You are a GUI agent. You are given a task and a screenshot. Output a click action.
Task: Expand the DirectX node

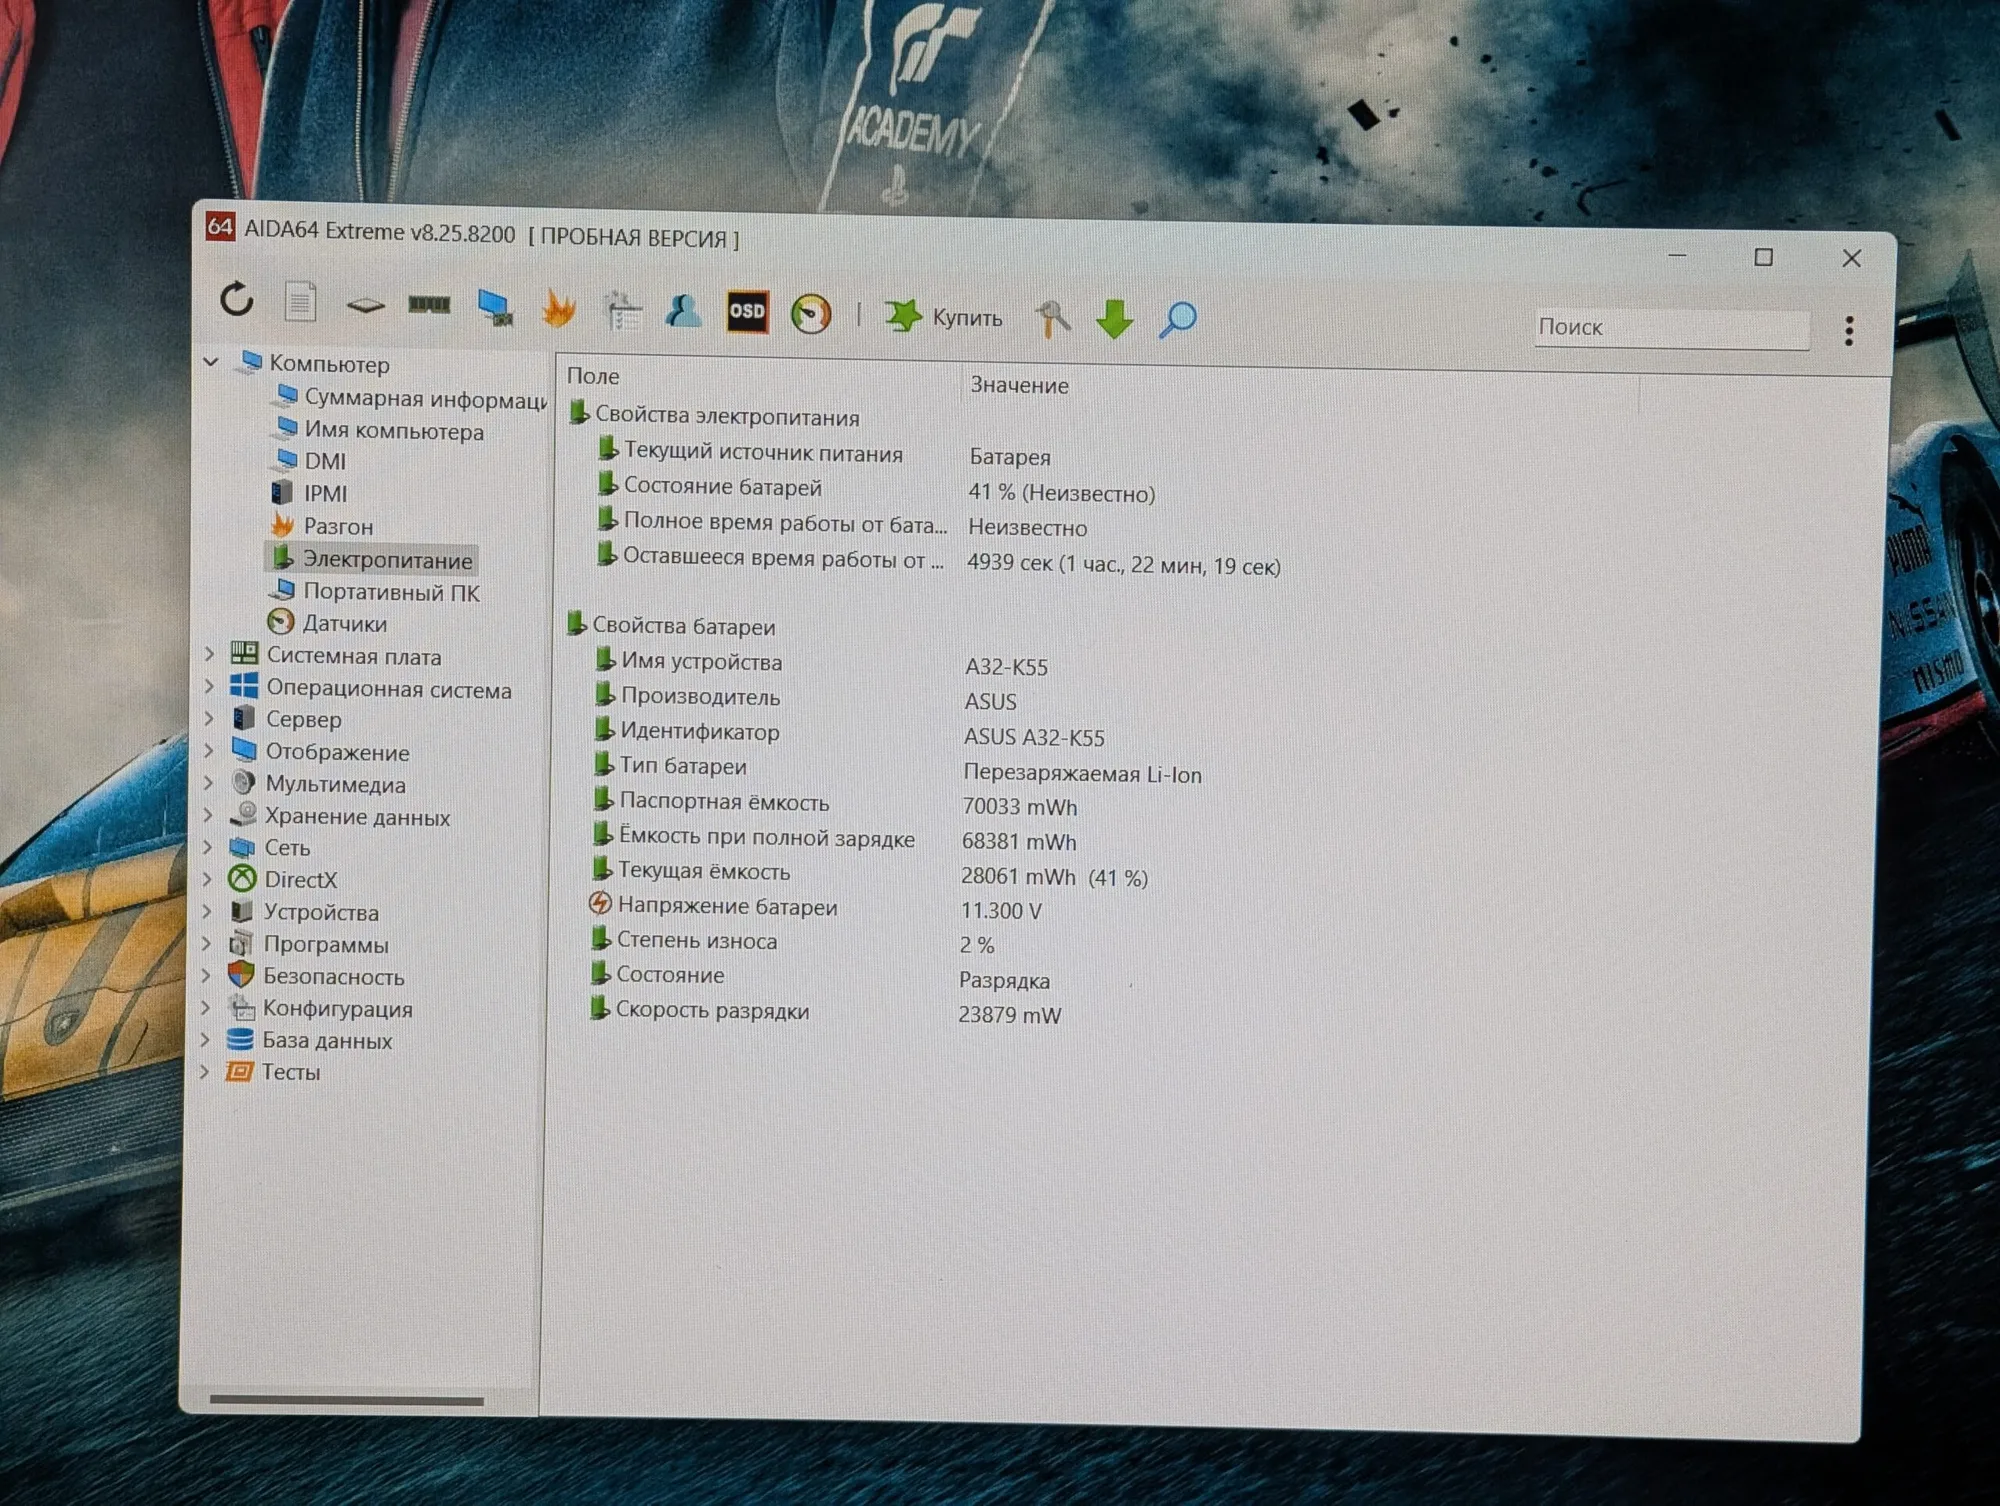(x=207, y=879)
